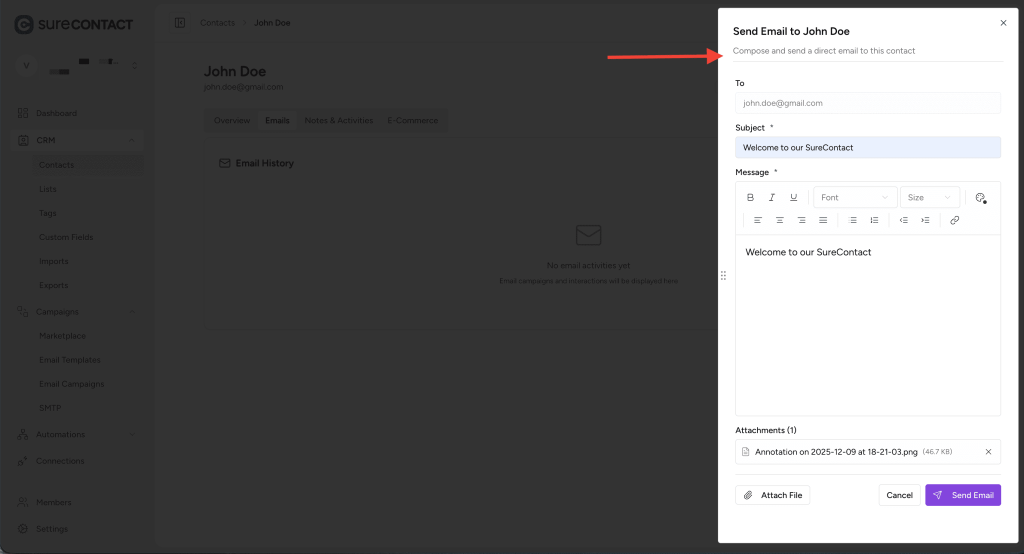Image resolution: width=1024 pixels, height=554 pixels.
Task: Toggle bold formatting in message toolbar
Action: (750, 197)
